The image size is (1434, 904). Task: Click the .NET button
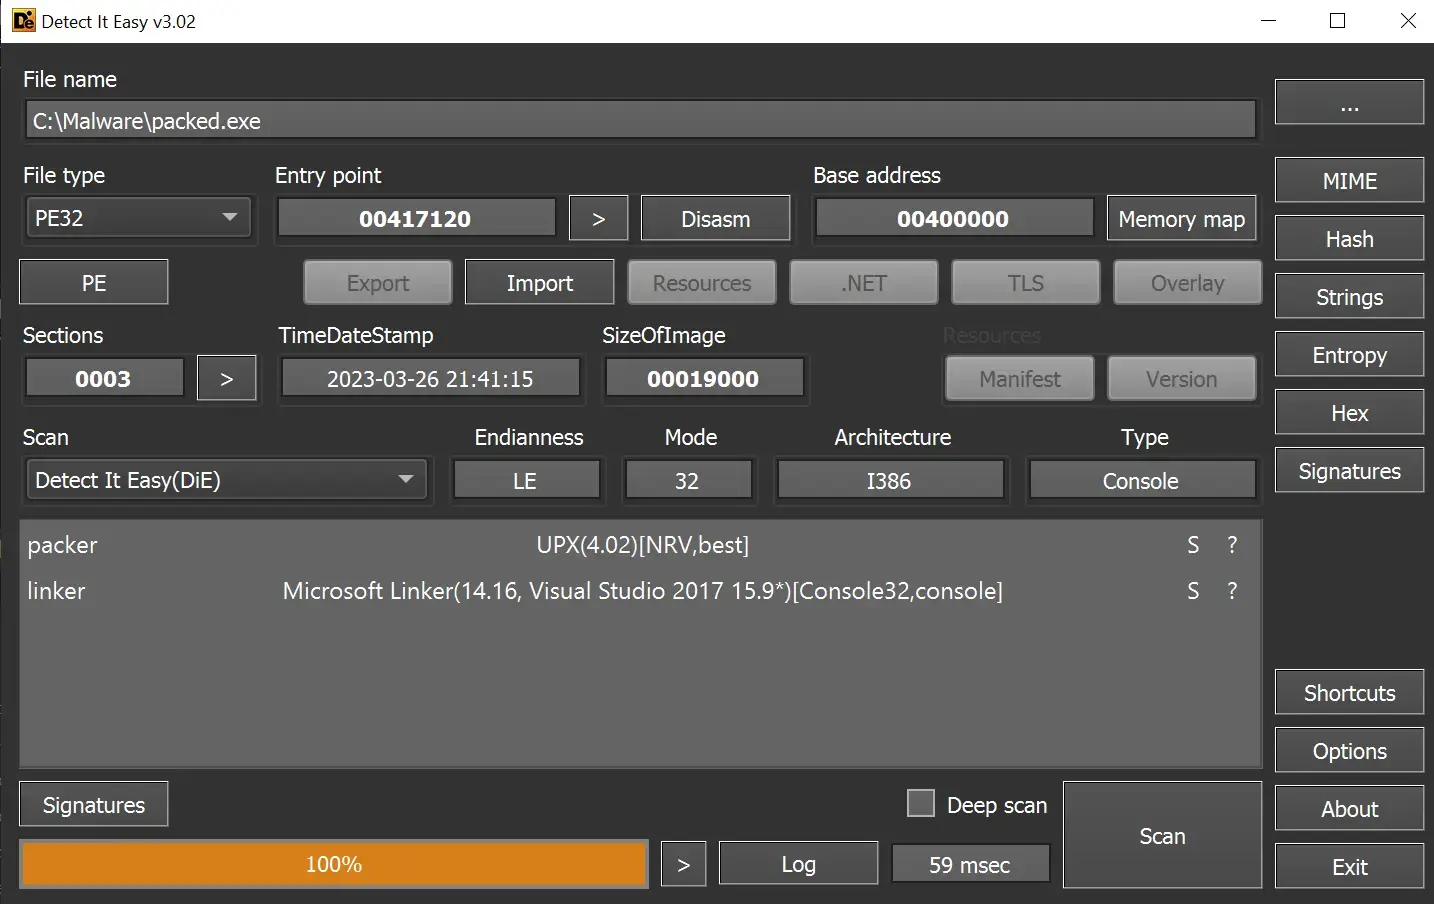pos(863,283)
